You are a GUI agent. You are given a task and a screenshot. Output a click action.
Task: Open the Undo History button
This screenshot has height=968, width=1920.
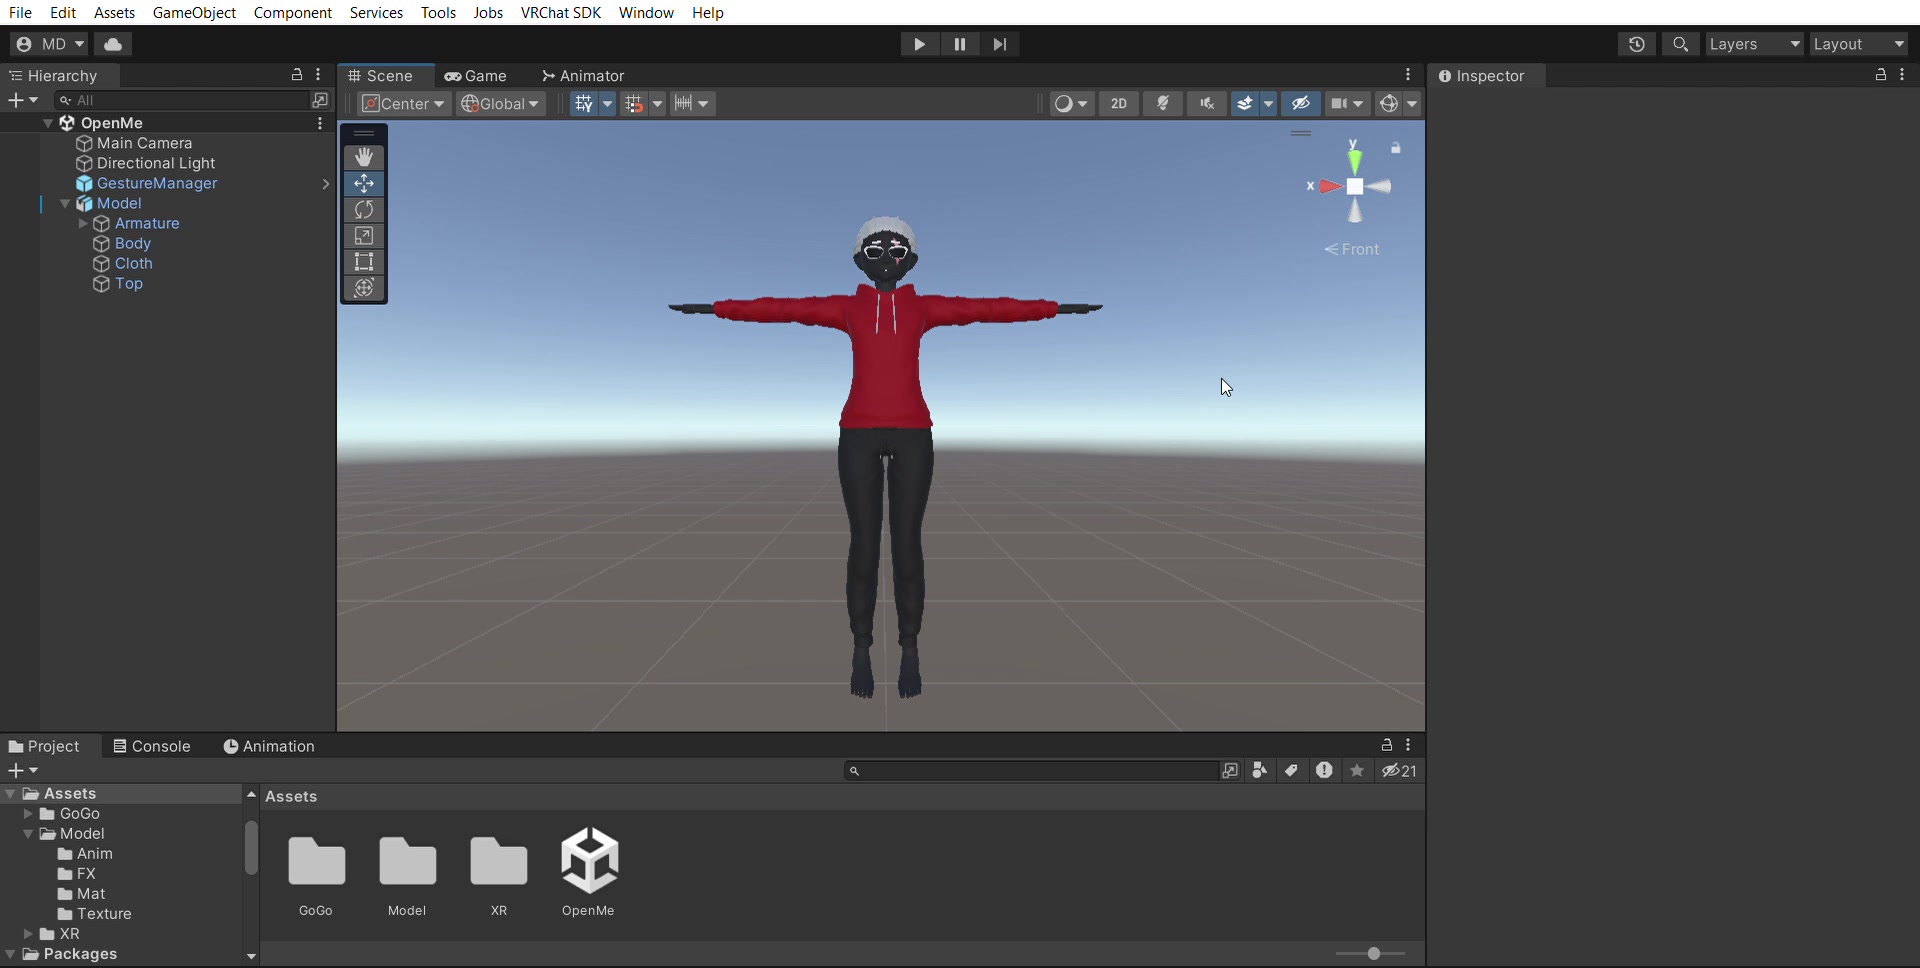[x=1637, y=44]
